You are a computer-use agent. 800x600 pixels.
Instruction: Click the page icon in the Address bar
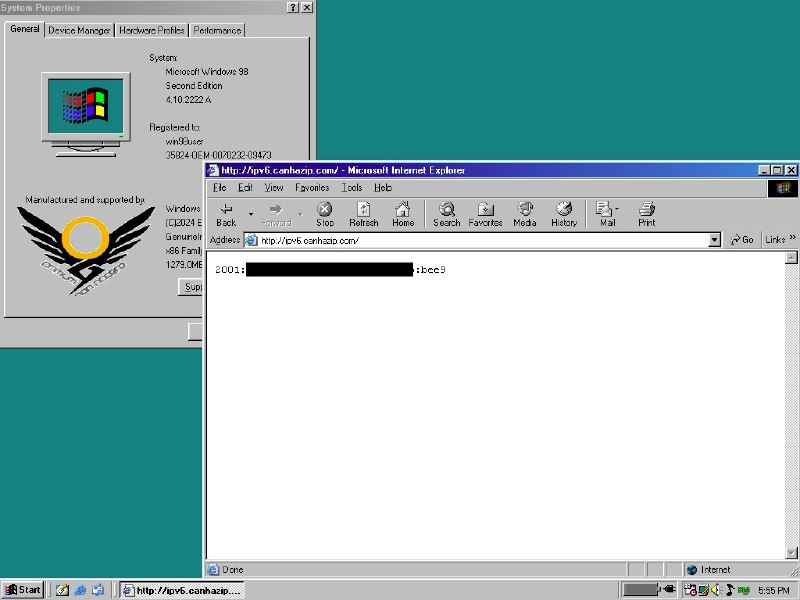pyautogui.click(x=252, y=240)
